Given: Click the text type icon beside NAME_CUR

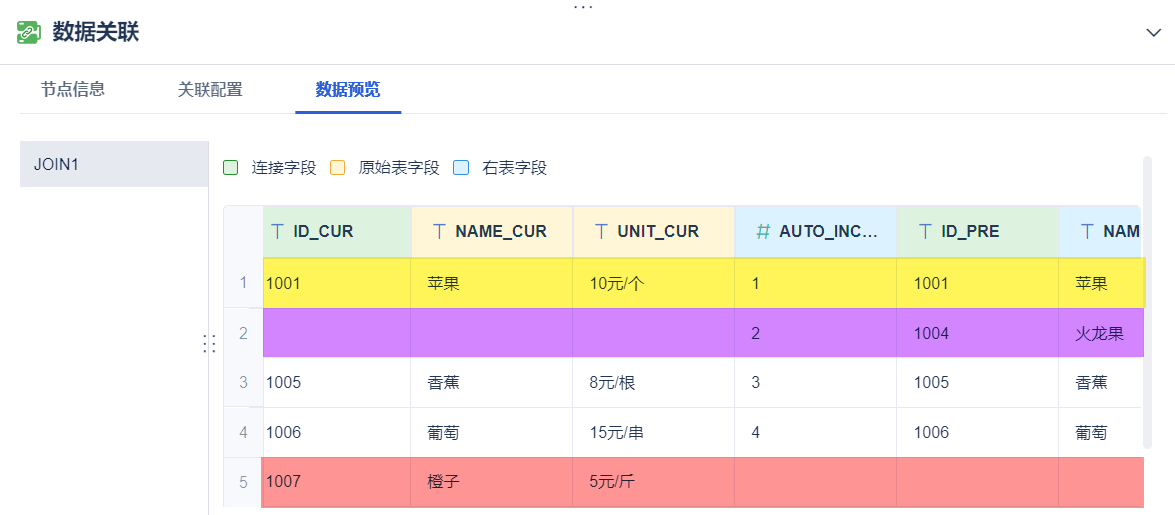Looking at the screenshot, I should click(439, 232).
